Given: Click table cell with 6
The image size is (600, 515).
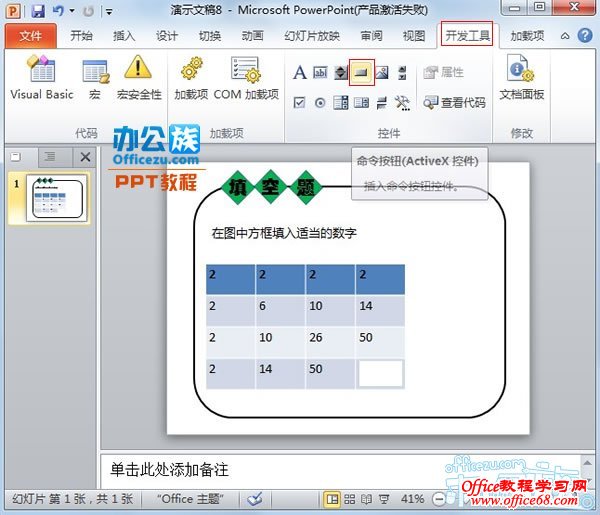Looking at the screenshot, I should (280, 310).
